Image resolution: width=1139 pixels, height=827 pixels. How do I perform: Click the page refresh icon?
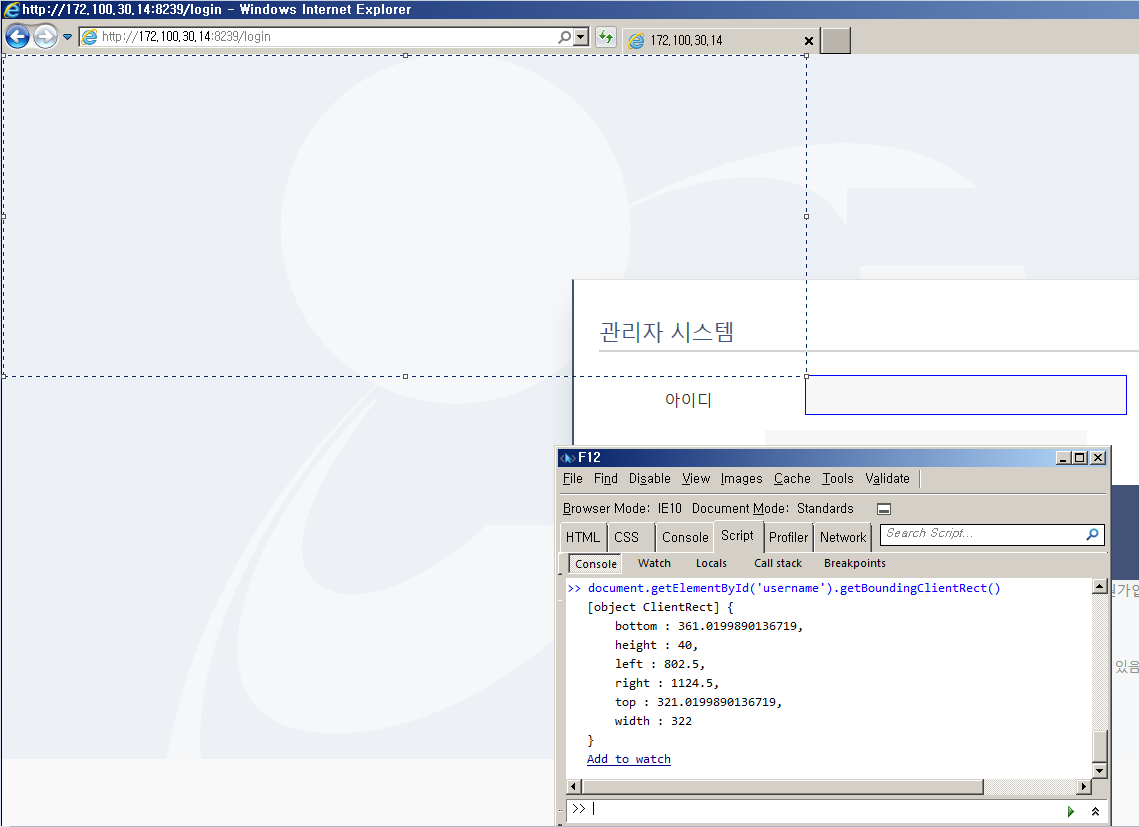(x=605, y=37)
